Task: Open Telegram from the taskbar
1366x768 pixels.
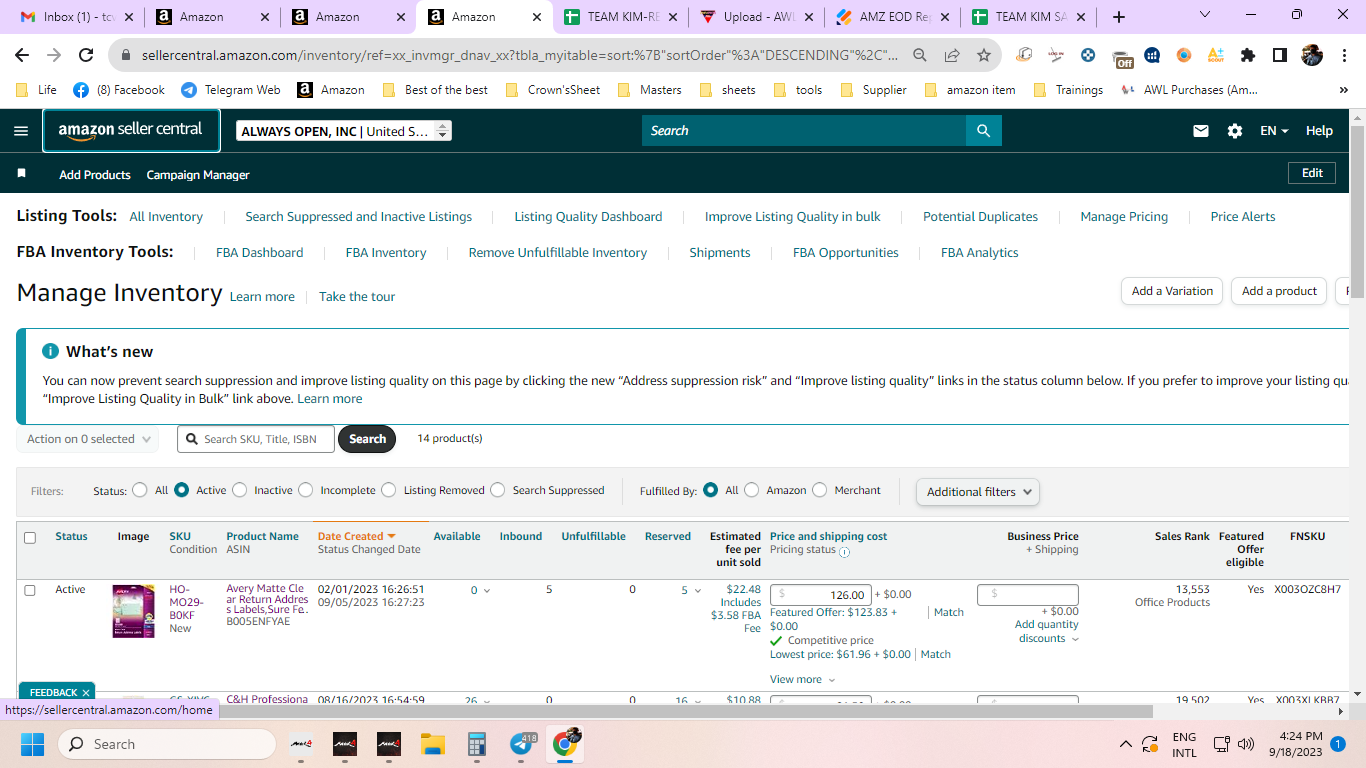Action: click(x=521, y=744)
